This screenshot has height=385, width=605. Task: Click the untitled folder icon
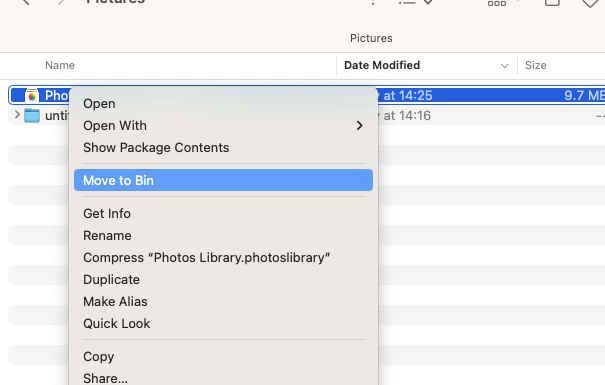click(x=32, y=115)
